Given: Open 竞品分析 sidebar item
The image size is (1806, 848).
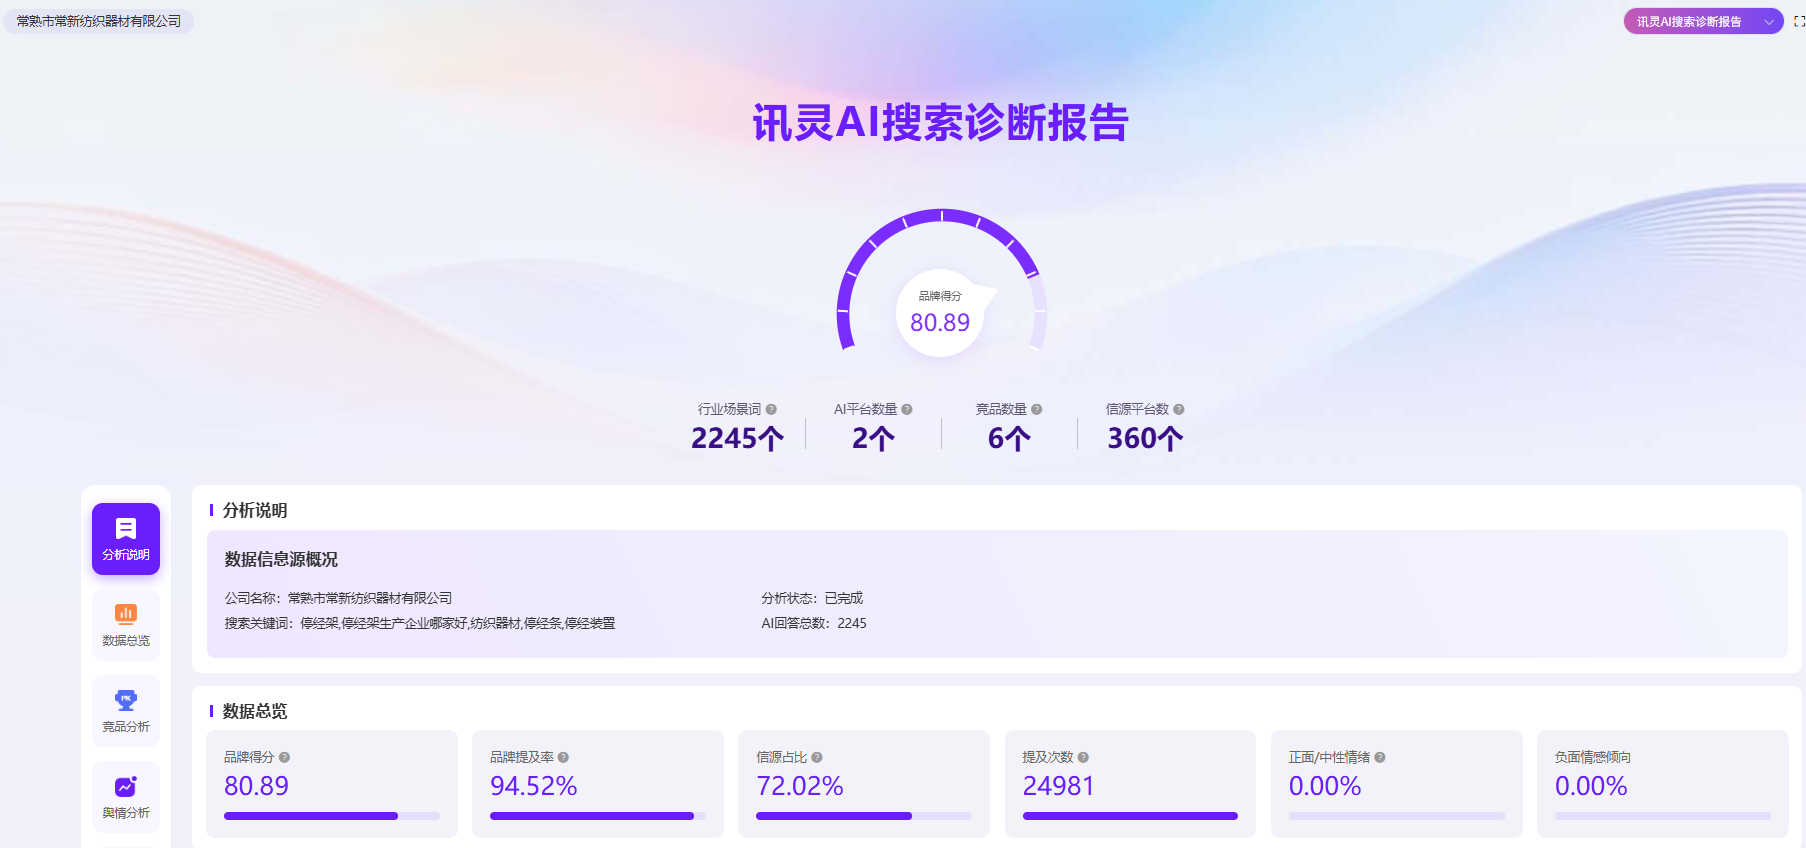Looking at the screenshot, I should tap(126, 711).
